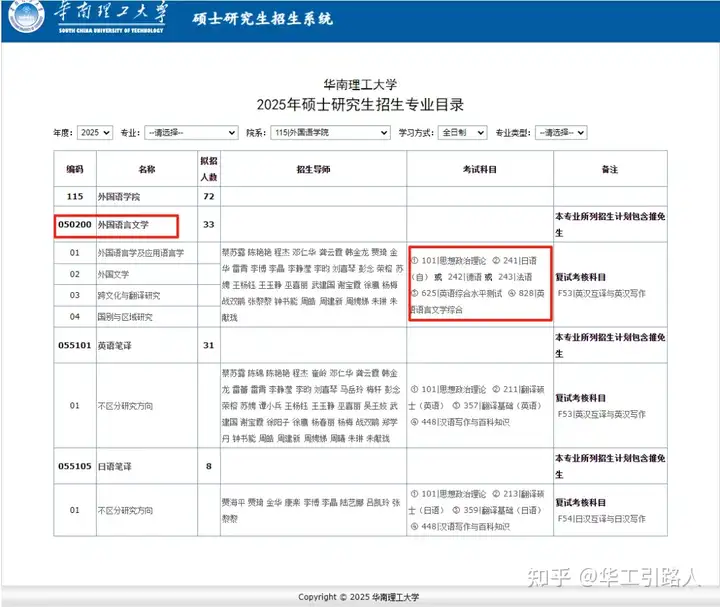Click the 华南理工大学 title above the catalog heading
720x607 pixels.
click(x=360, y=84)
